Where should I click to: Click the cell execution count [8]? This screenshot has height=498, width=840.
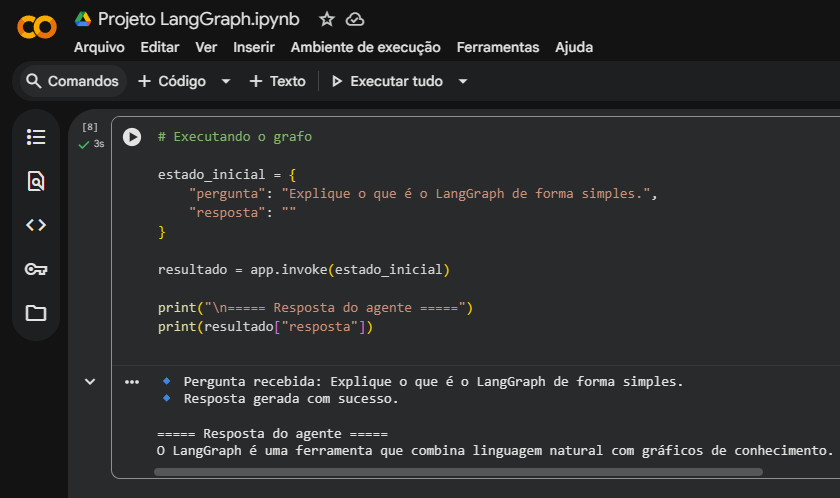(x=90, y=127)
